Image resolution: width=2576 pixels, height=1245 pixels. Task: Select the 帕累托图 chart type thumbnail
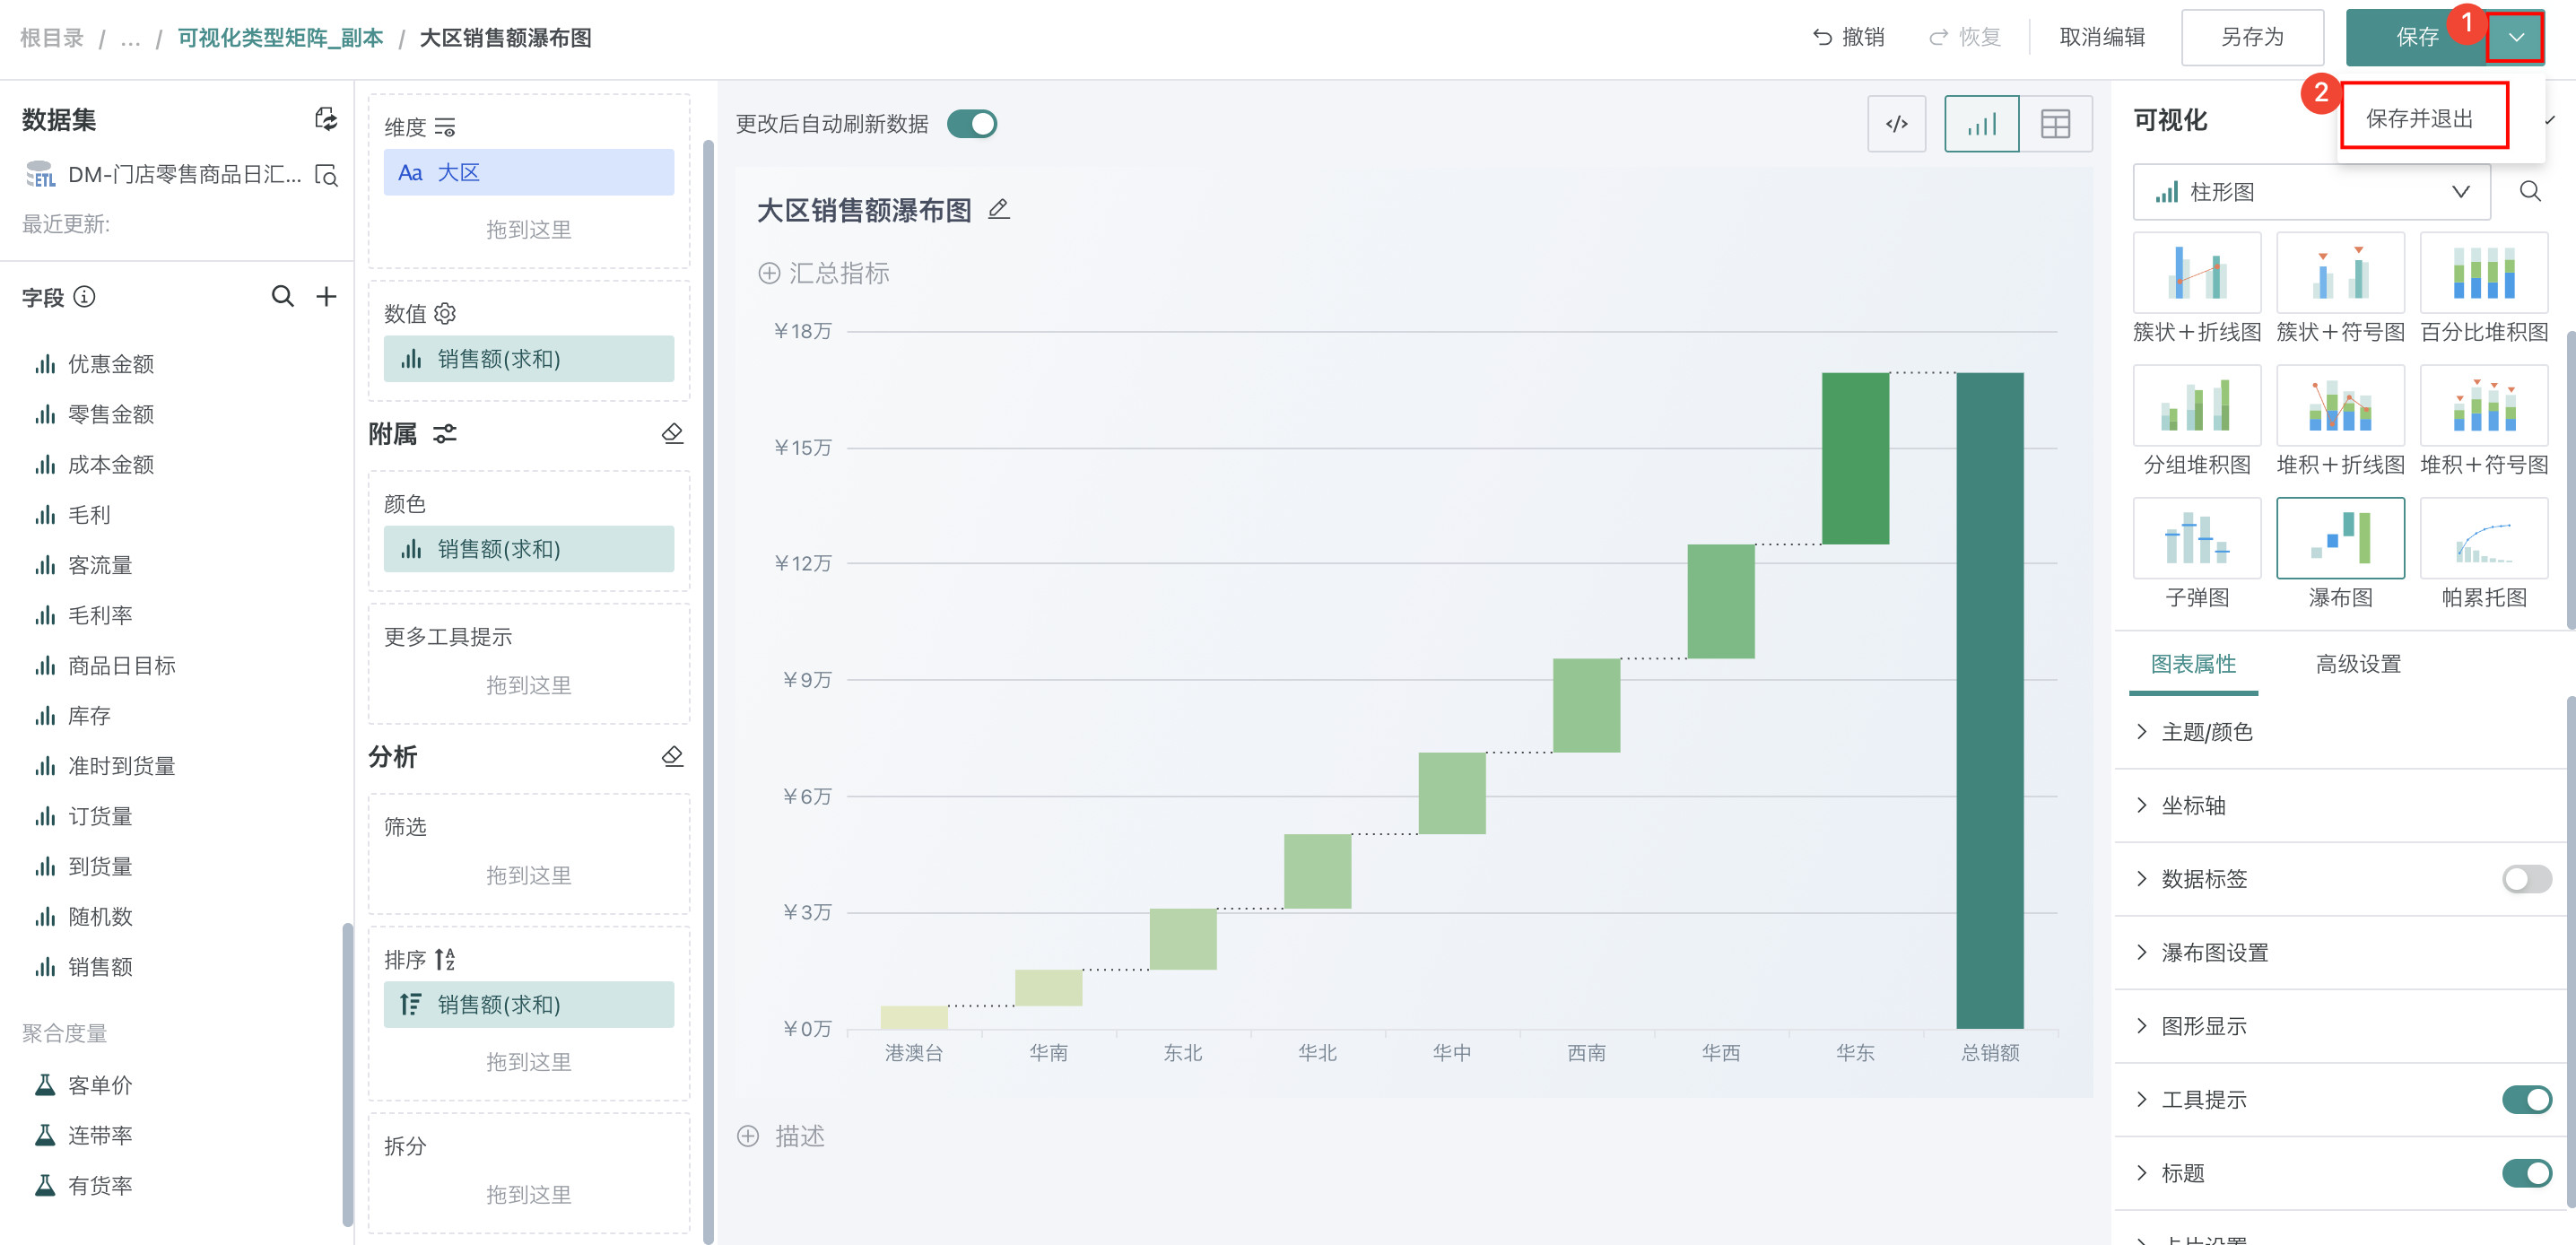(2483, 540)
